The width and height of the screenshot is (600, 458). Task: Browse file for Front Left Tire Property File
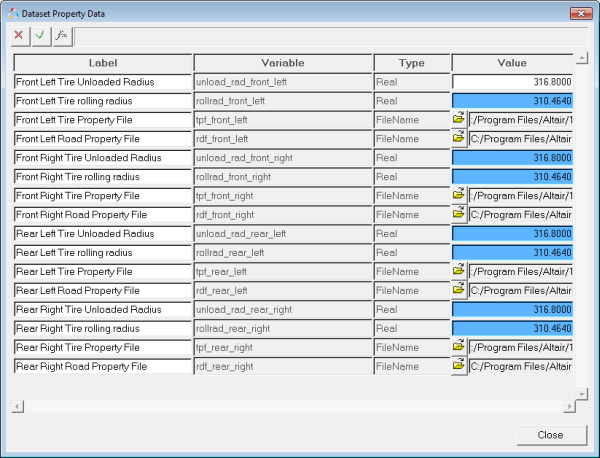click(x=459, y=119)
